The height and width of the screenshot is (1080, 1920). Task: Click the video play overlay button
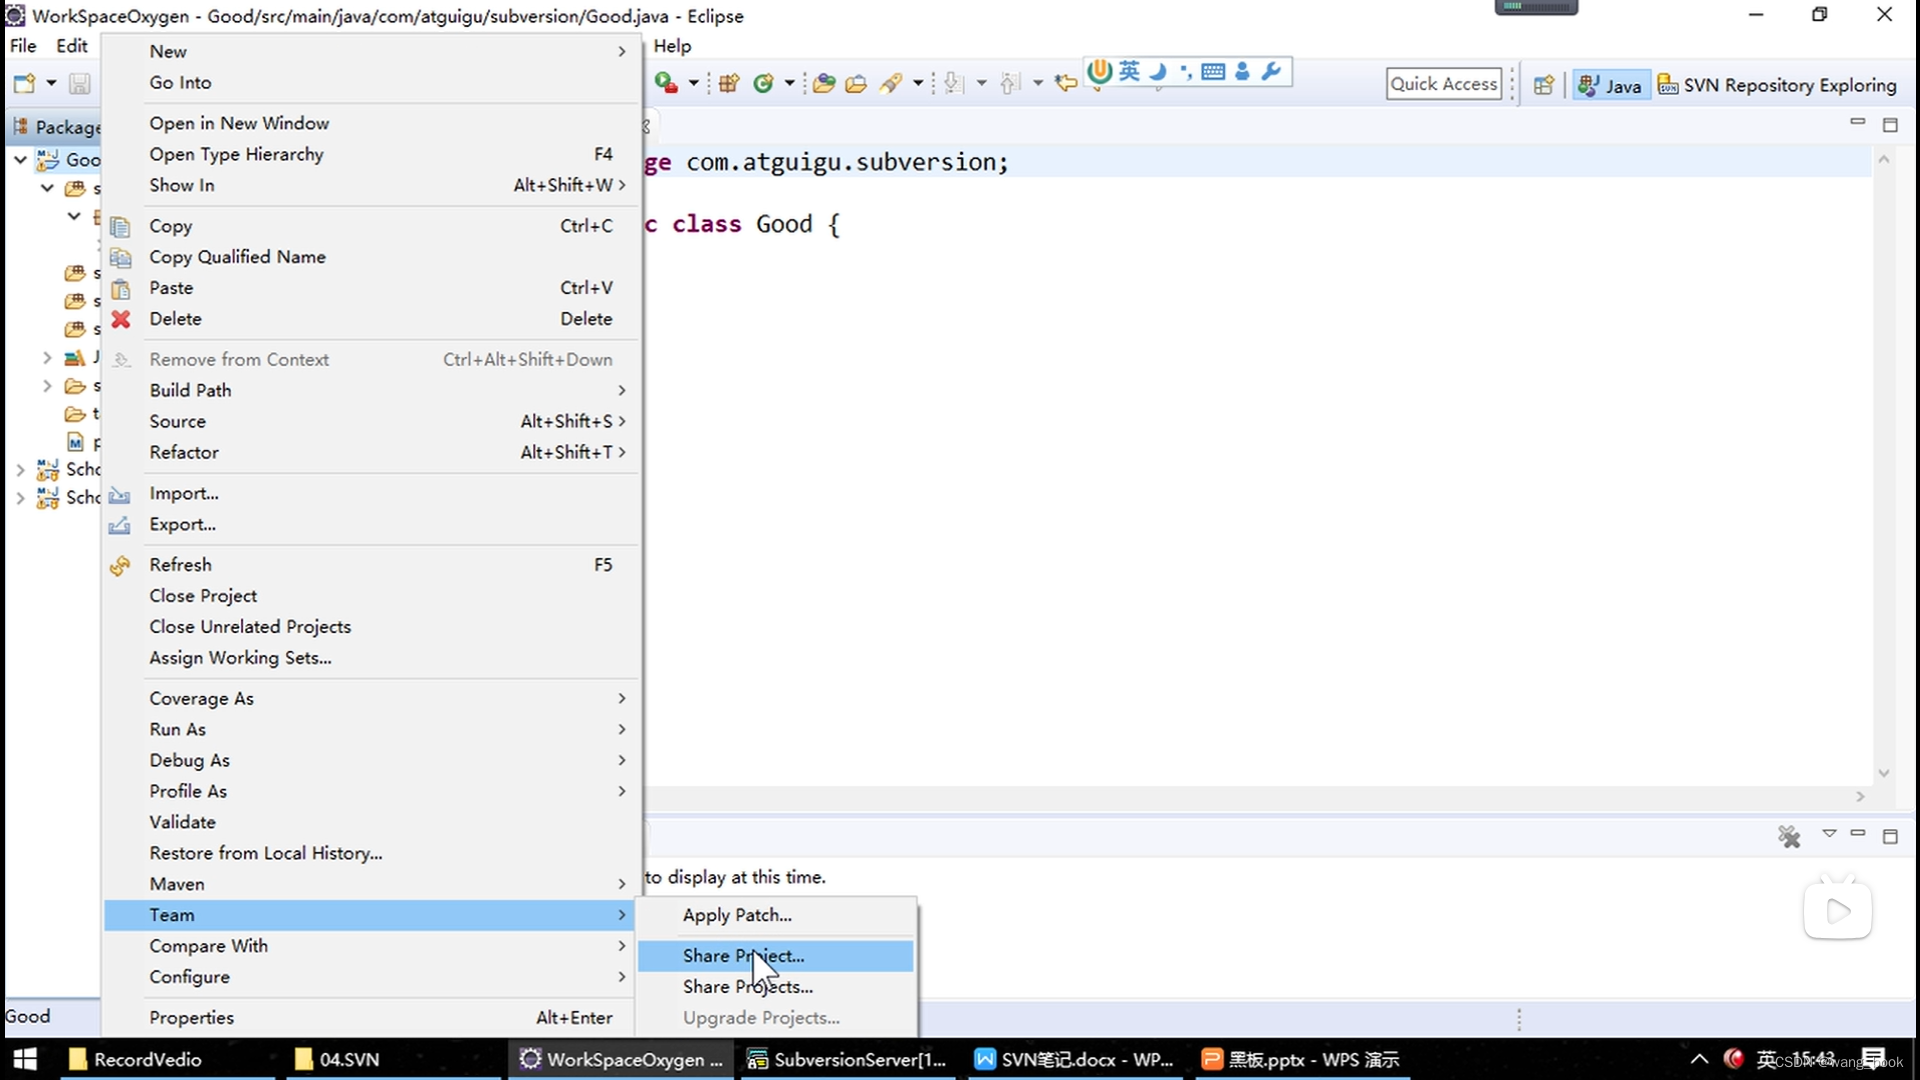click(1838, 910)
